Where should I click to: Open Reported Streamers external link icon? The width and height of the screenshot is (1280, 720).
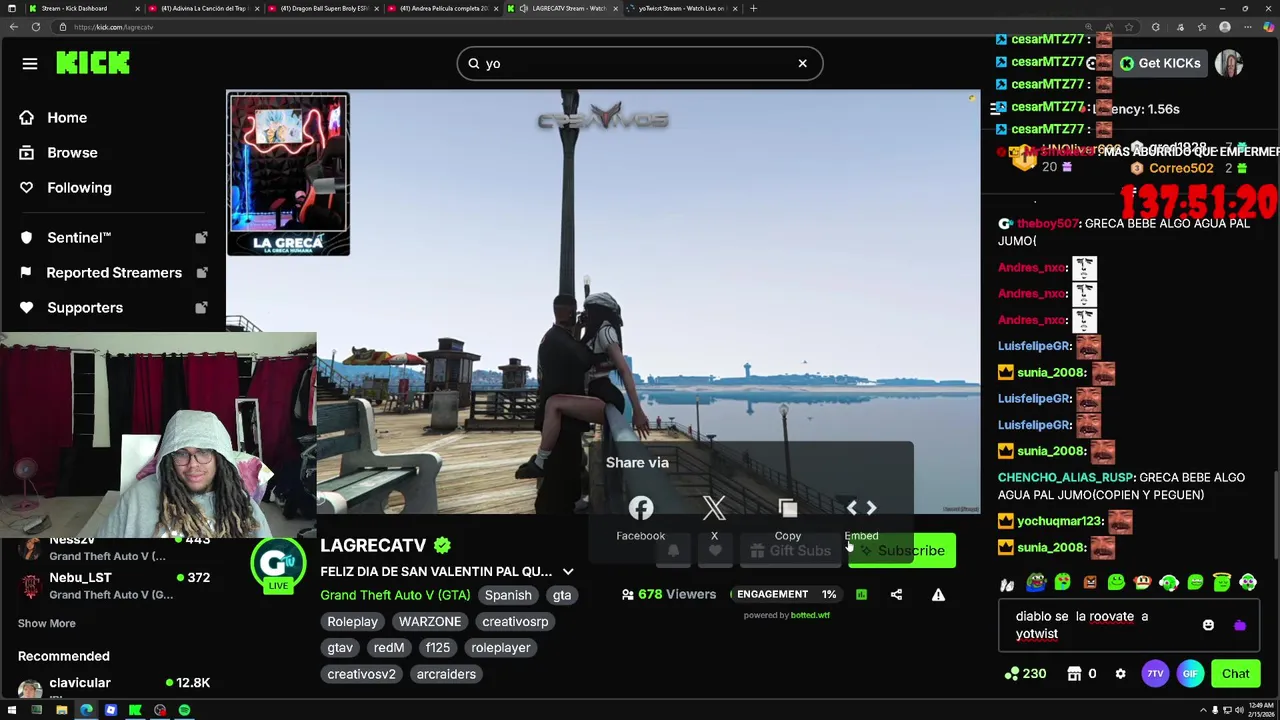[x=201, y=273]
